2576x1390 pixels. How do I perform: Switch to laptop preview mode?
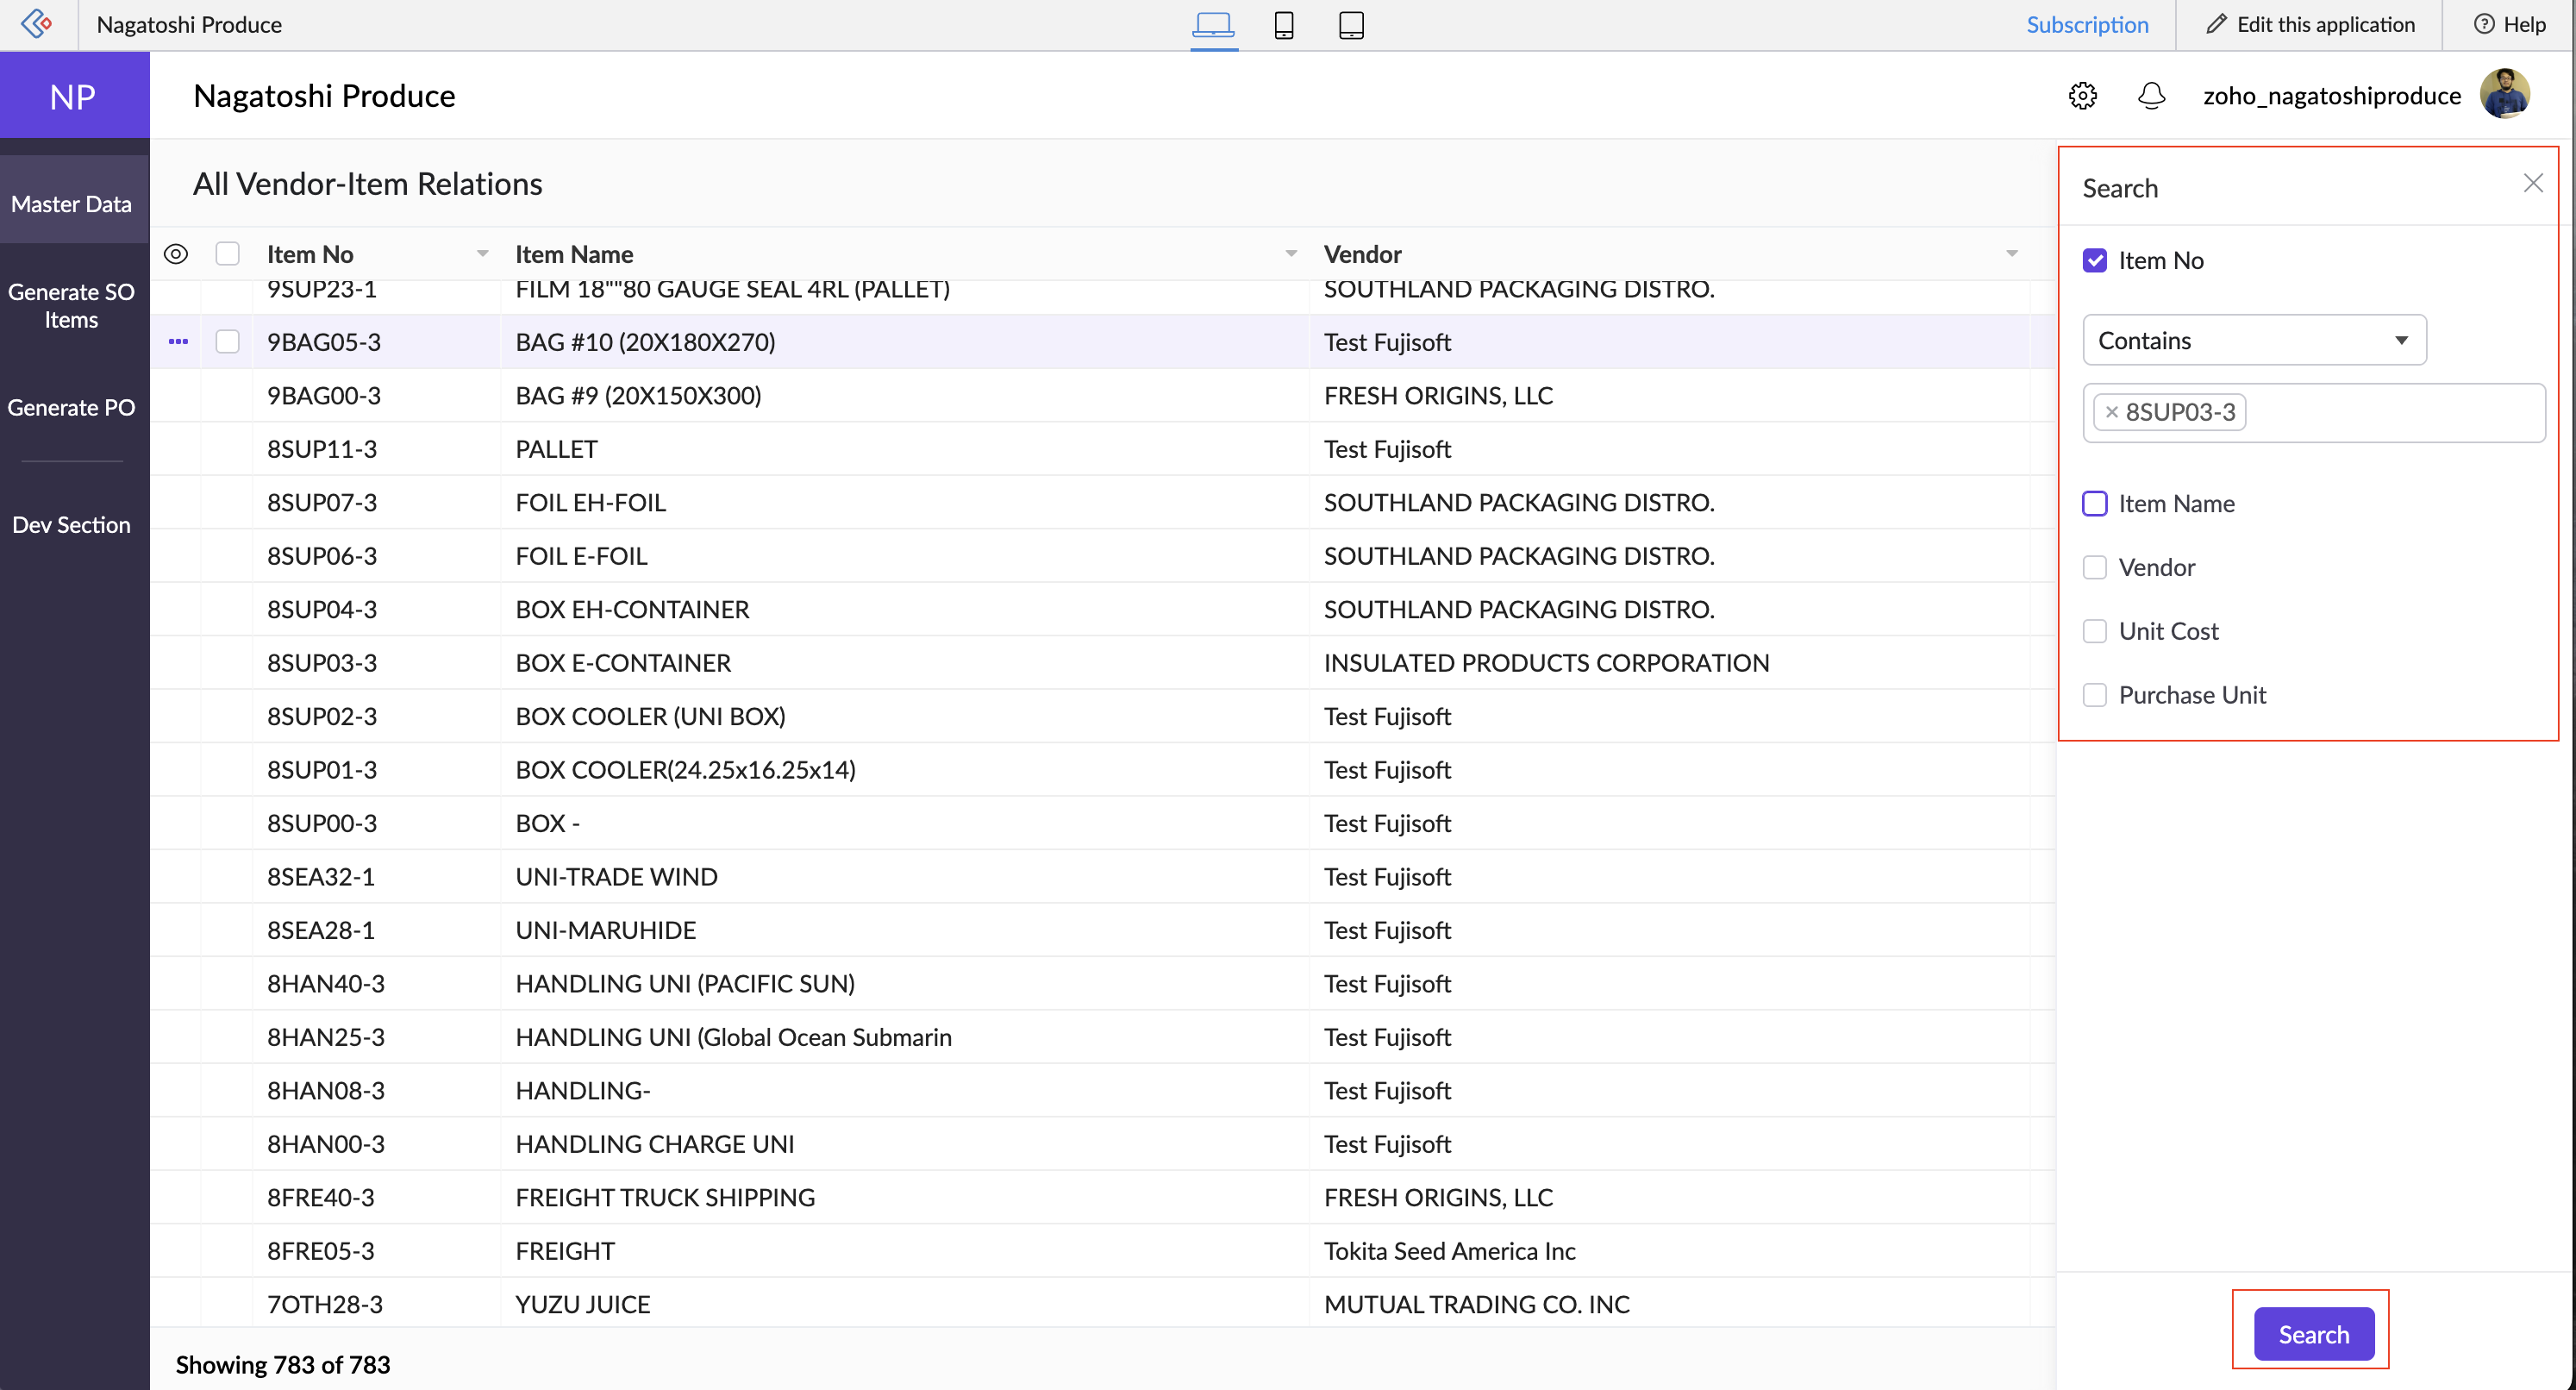1213,24
